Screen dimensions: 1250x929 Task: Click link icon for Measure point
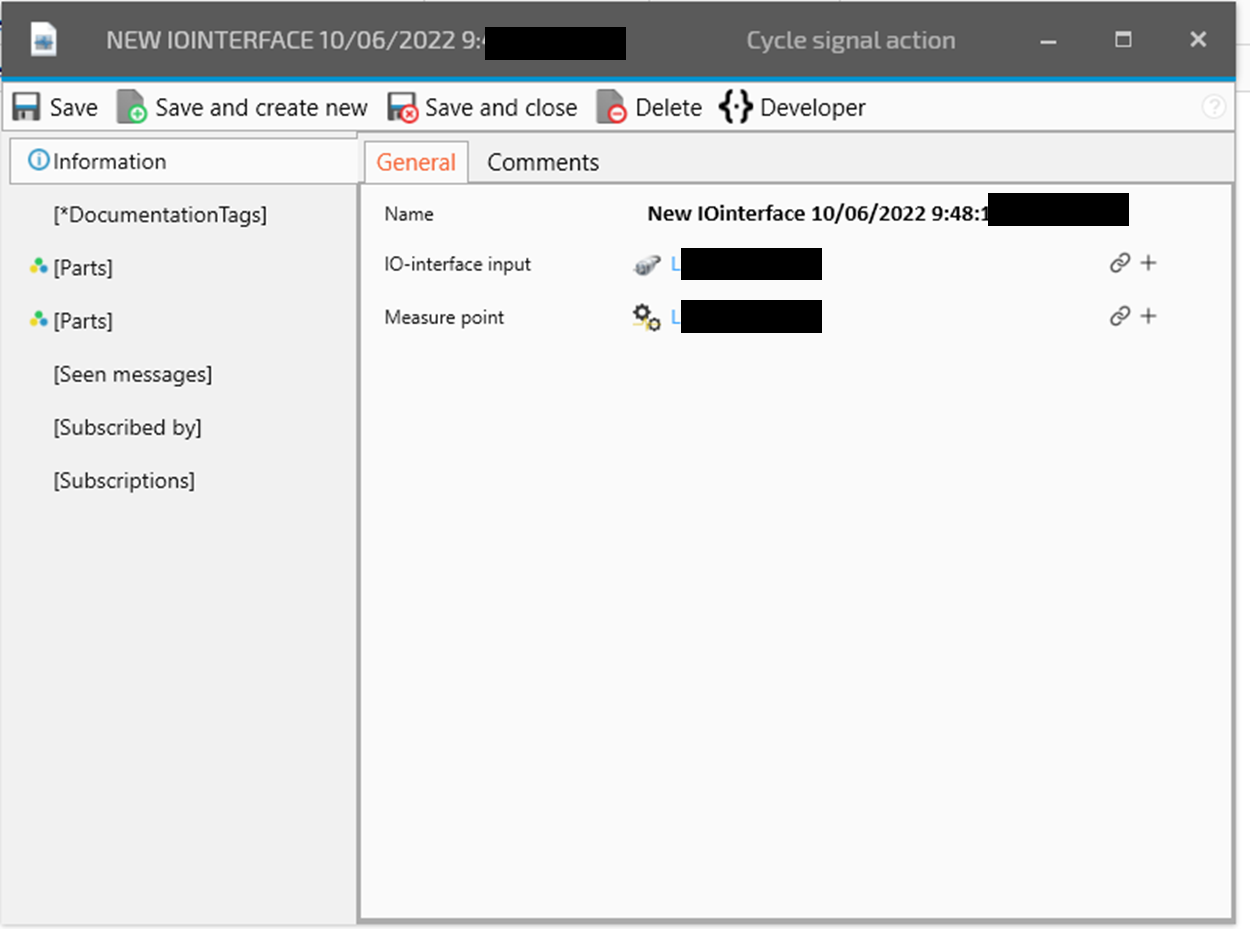(1119, 316)
